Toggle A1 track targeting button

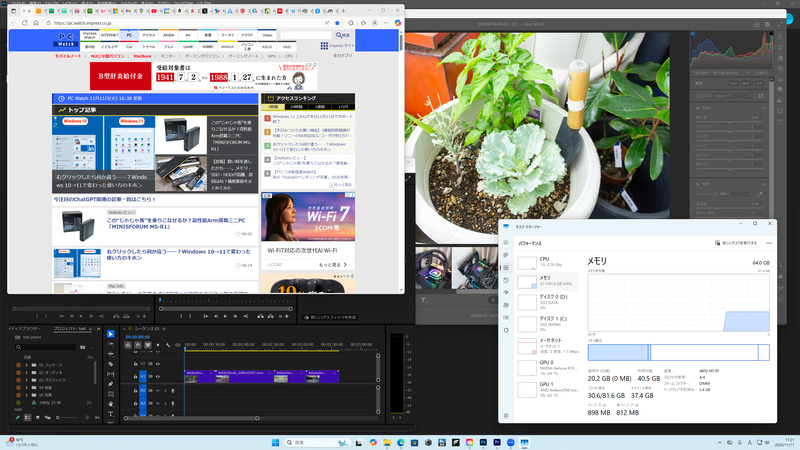click(143, 391)
